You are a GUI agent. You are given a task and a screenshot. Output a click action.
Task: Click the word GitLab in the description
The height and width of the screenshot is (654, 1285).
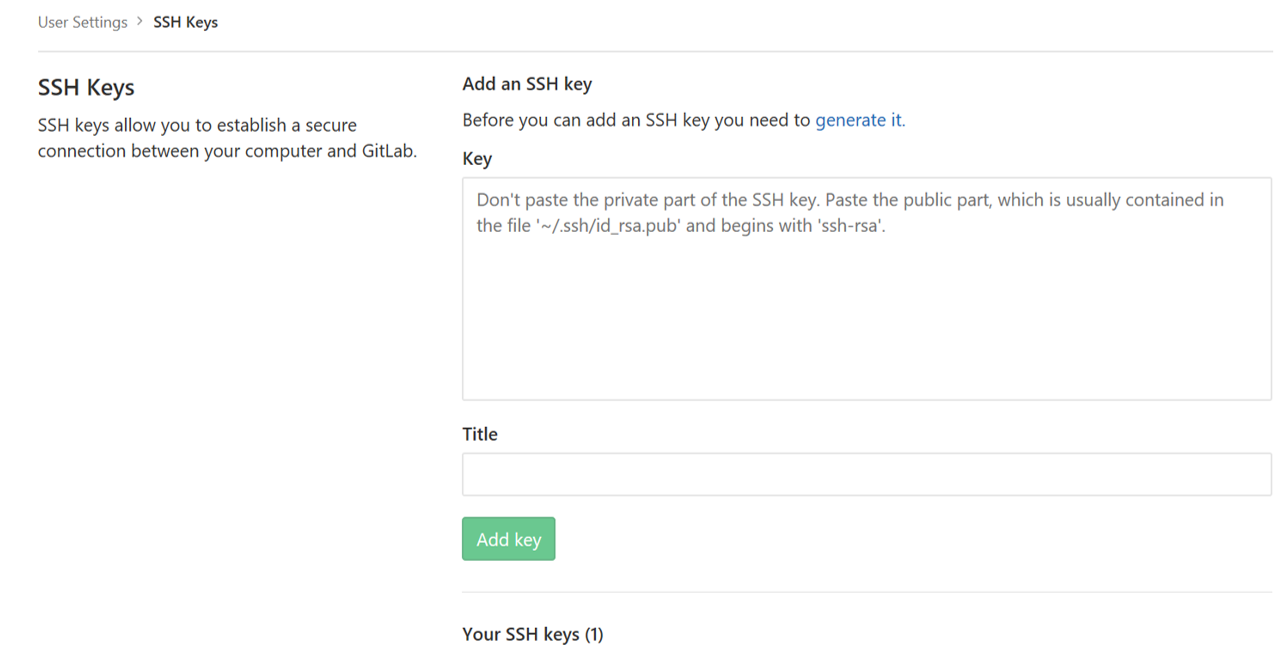388,152
